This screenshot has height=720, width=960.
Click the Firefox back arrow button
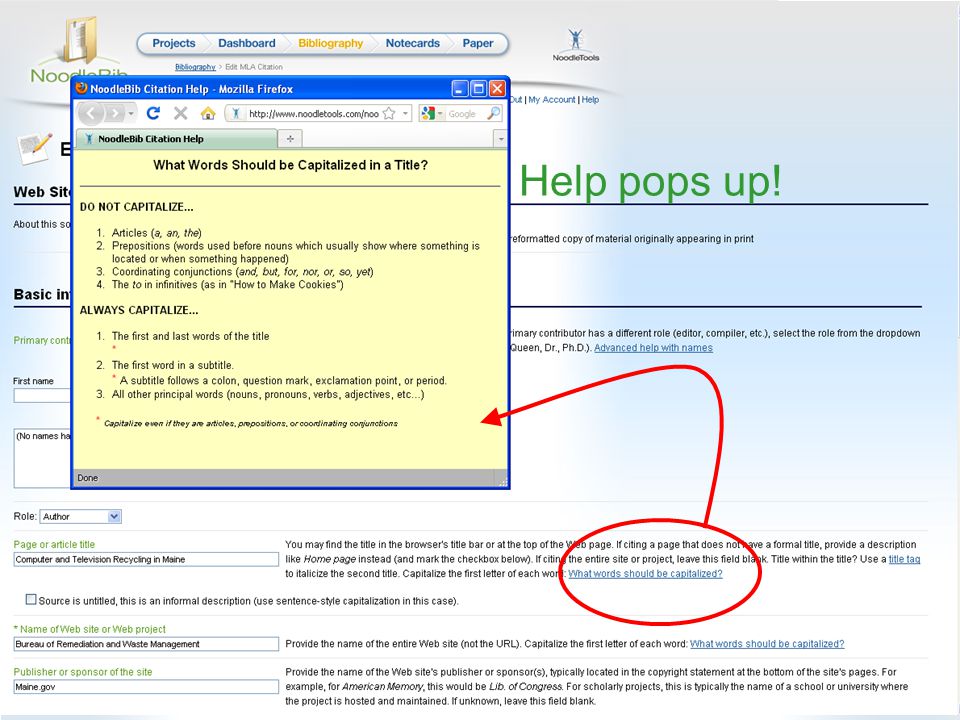pyautogui.click(x=91, y=113)
